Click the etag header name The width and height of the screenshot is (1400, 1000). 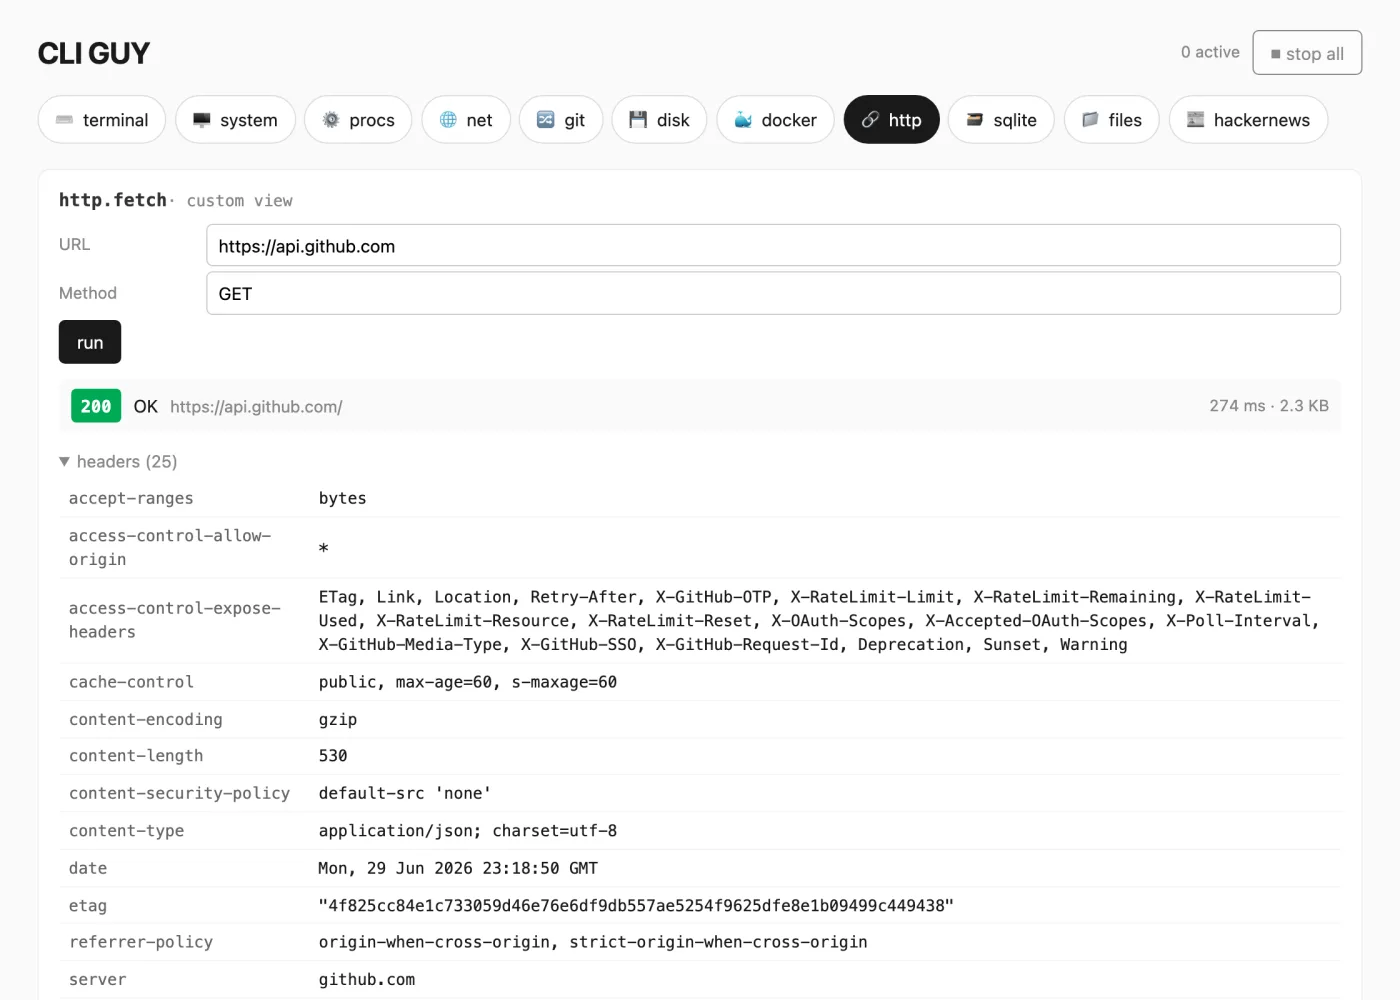[88, 906]
